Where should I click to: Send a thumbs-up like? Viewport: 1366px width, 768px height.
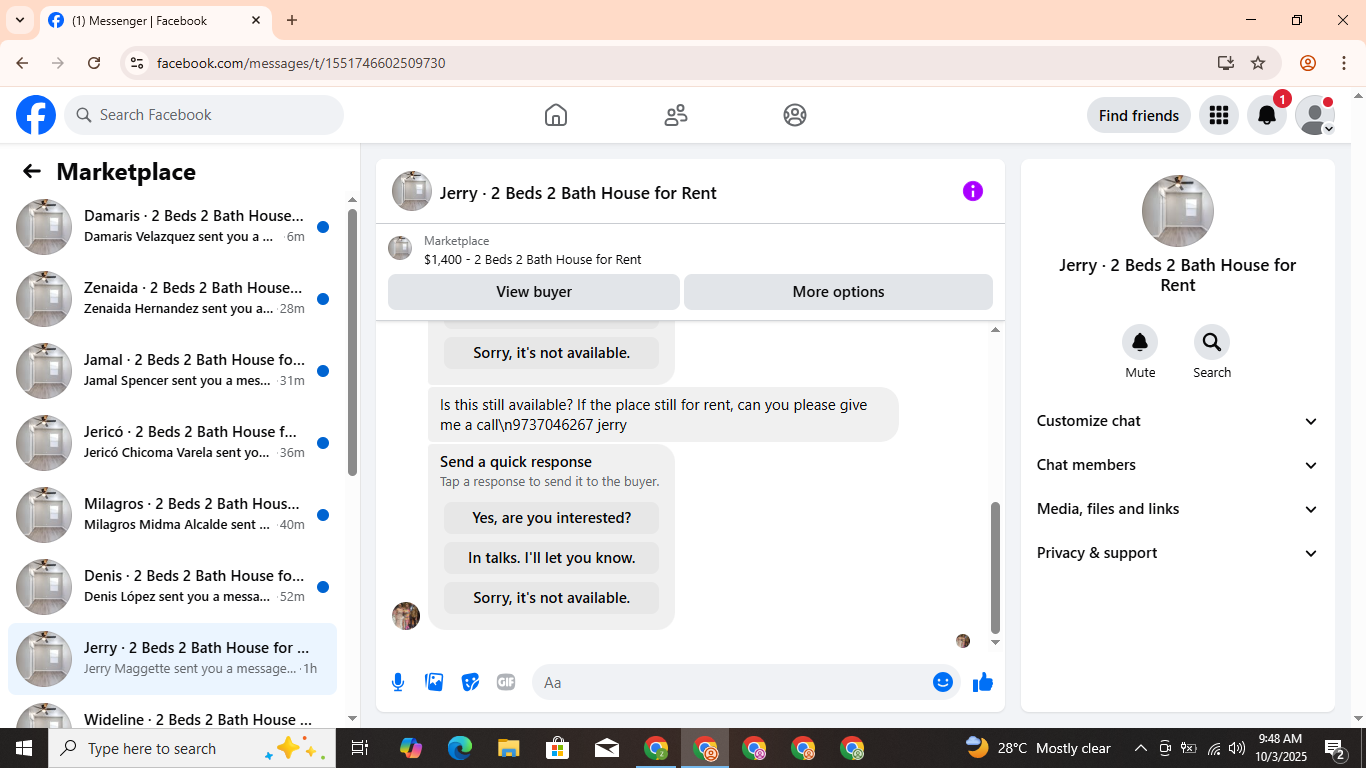(983, 682)
